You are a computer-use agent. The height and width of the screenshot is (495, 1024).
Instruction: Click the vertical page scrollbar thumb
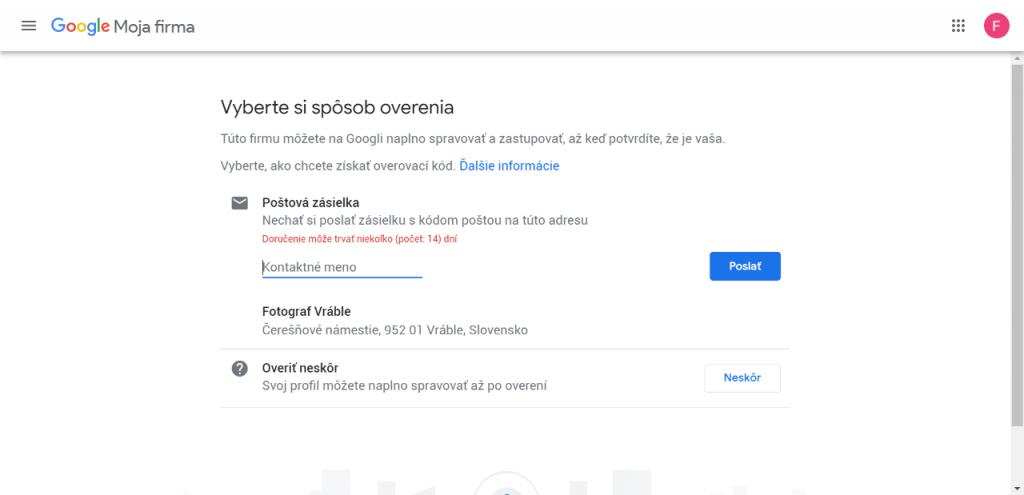[1017, 245]
